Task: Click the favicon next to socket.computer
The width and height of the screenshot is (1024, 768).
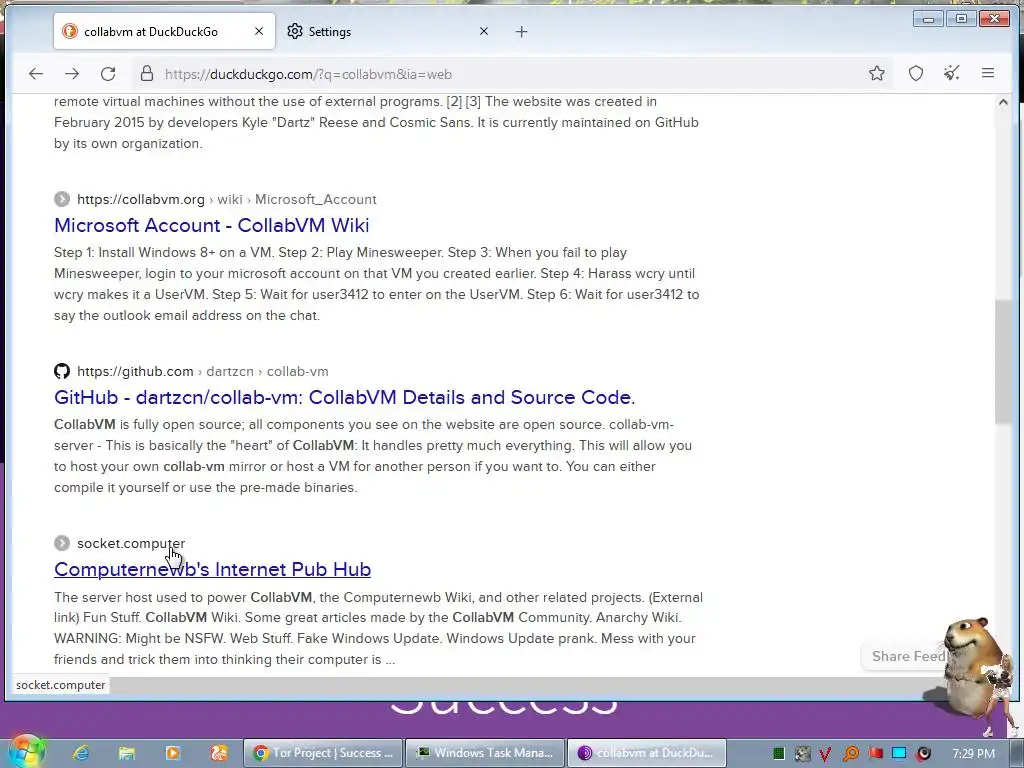Action: [x=62, y=543]
